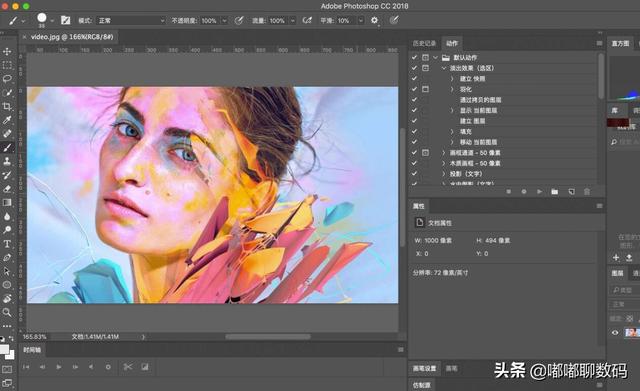Open the brush preset picker dropdown
640x391 pixels.
(x=52, y=20)
